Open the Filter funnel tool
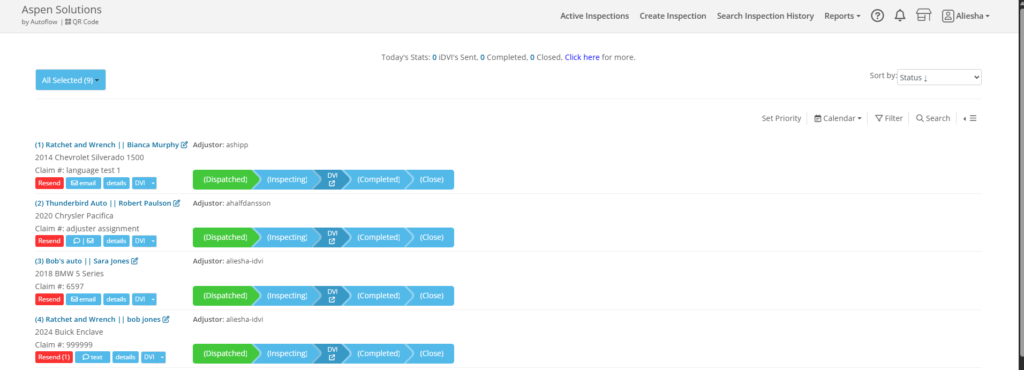This screenshot has height=370, width=1024. [889, 118]
